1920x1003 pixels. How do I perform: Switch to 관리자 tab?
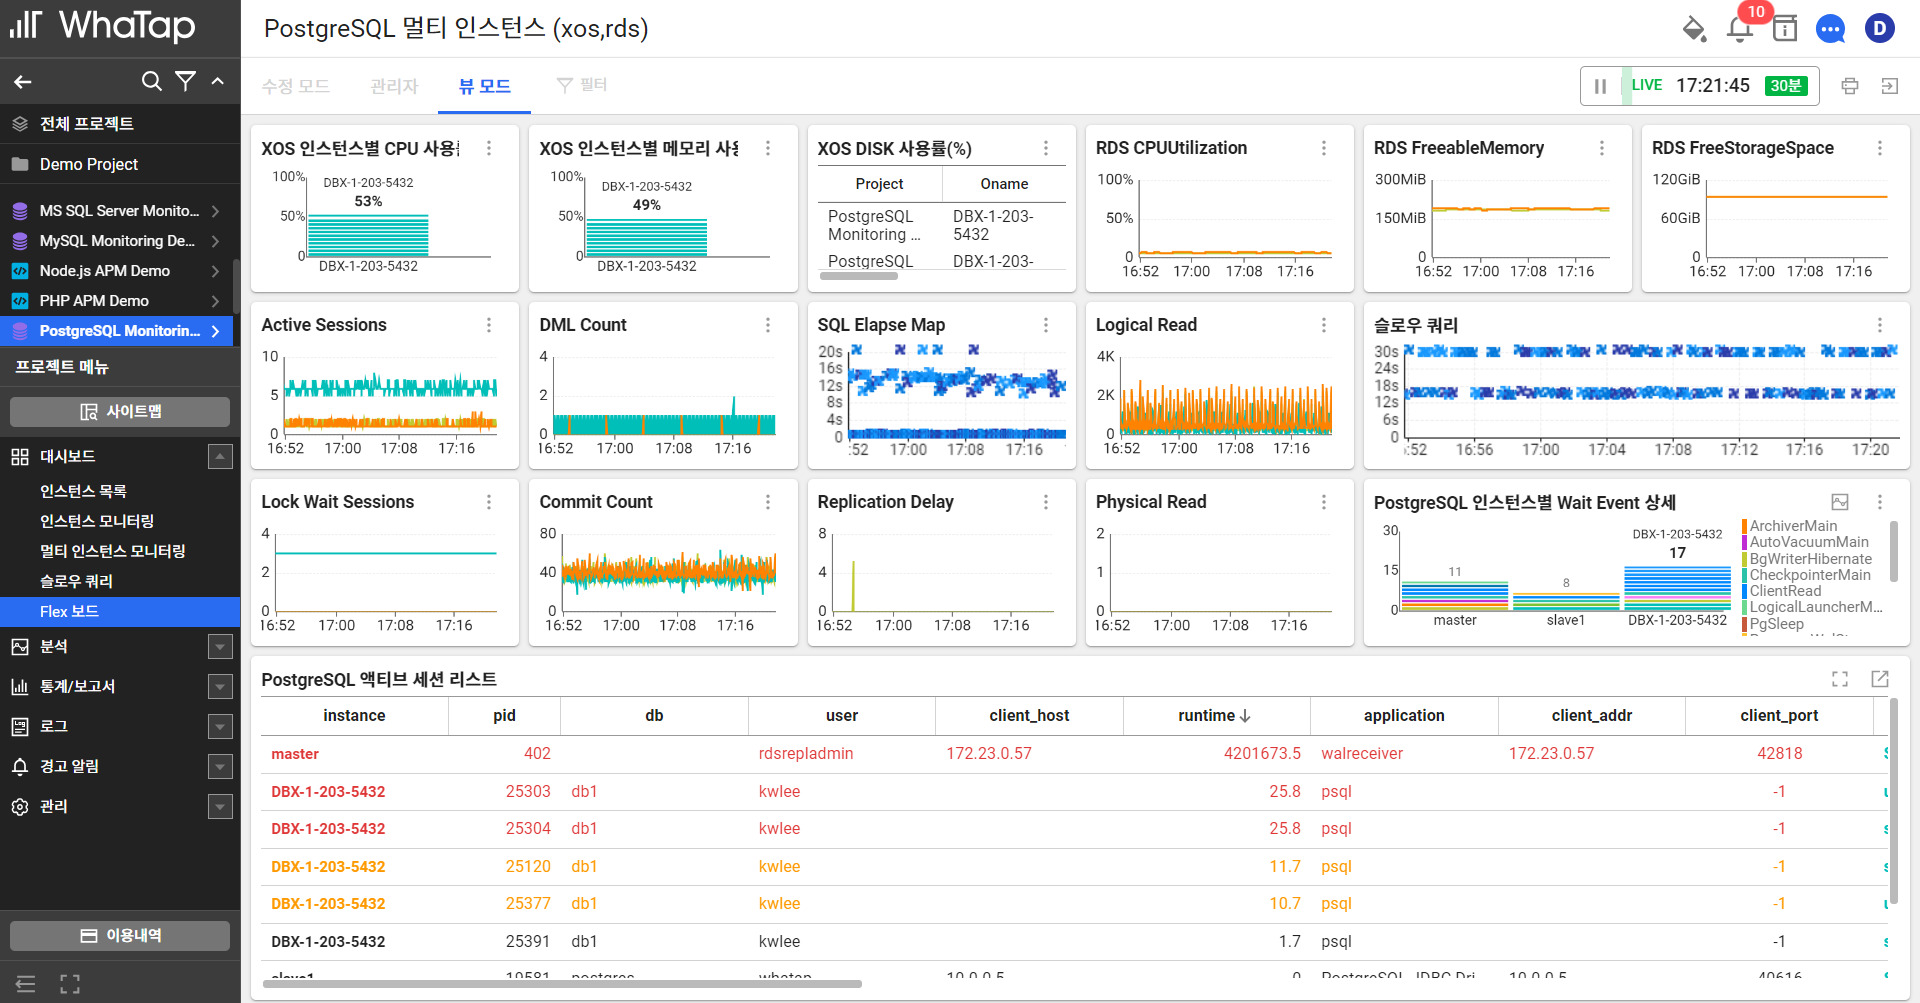(x=394, y=86)
